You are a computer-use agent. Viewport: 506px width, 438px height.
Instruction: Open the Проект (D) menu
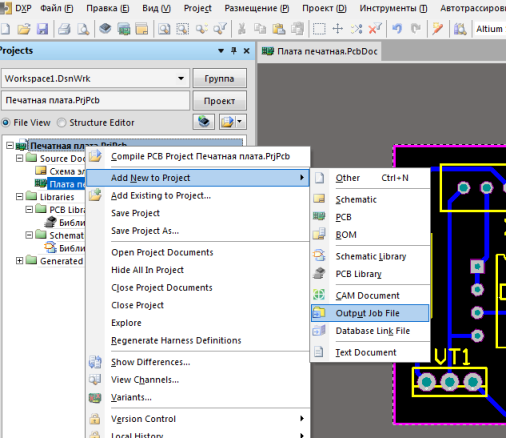tap(324, 8)
